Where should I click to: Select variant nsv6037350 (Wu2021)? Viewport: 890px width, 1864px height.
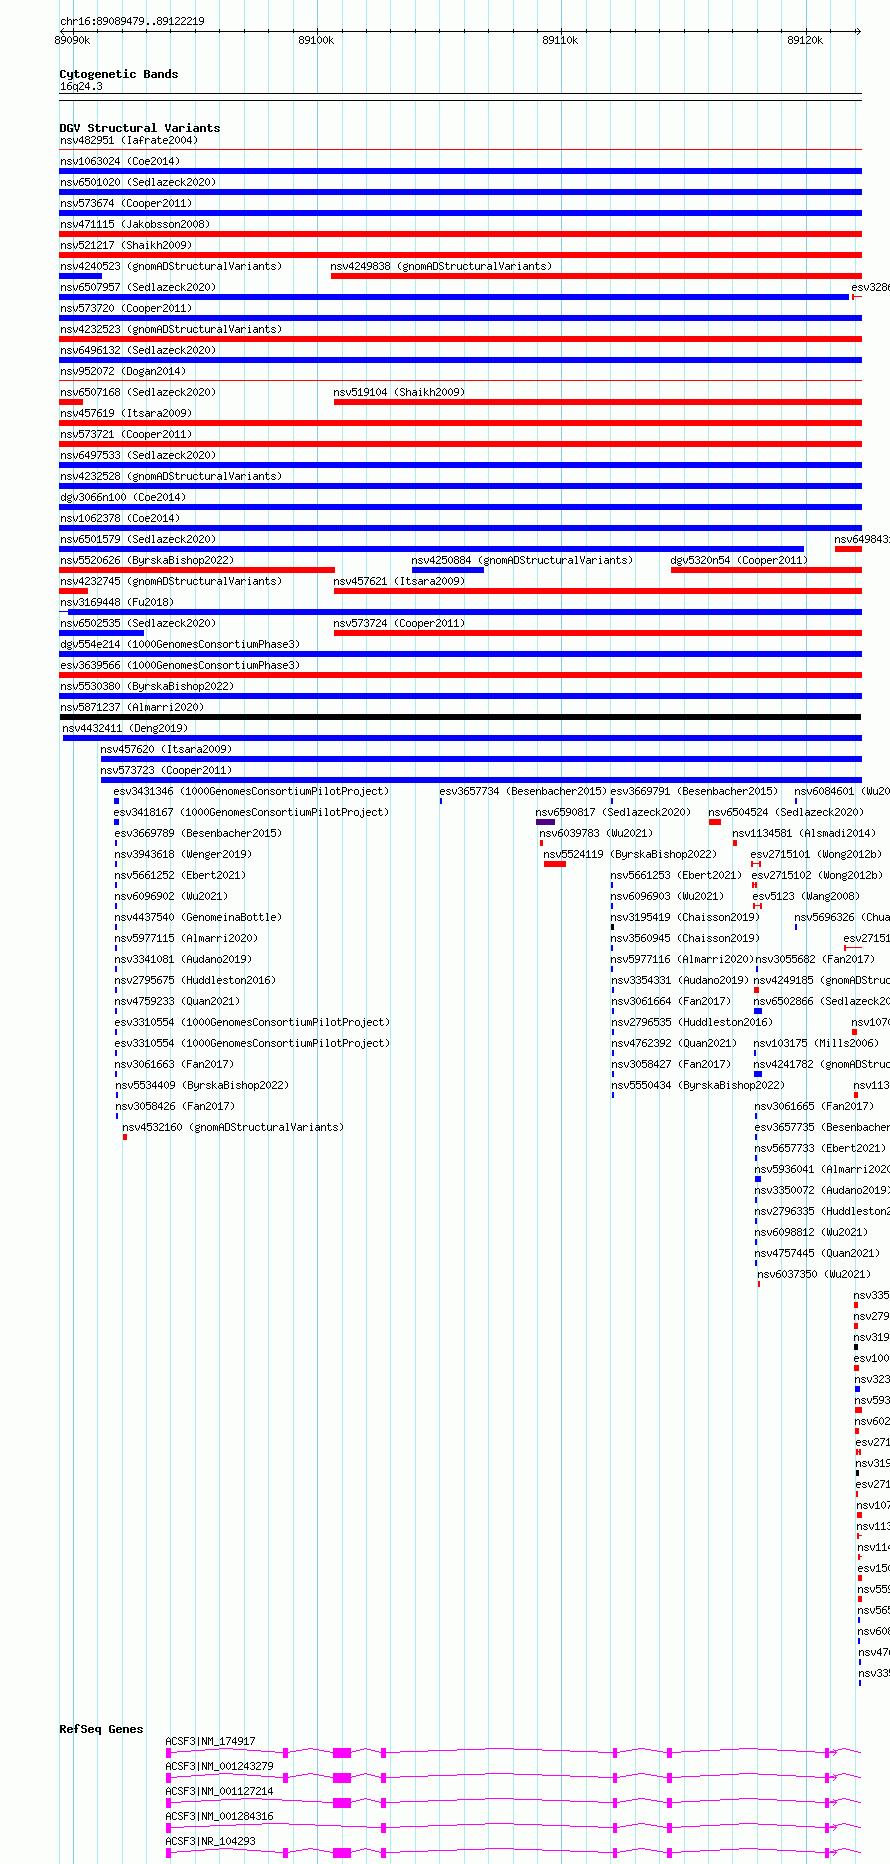[x=814, y=1274]
